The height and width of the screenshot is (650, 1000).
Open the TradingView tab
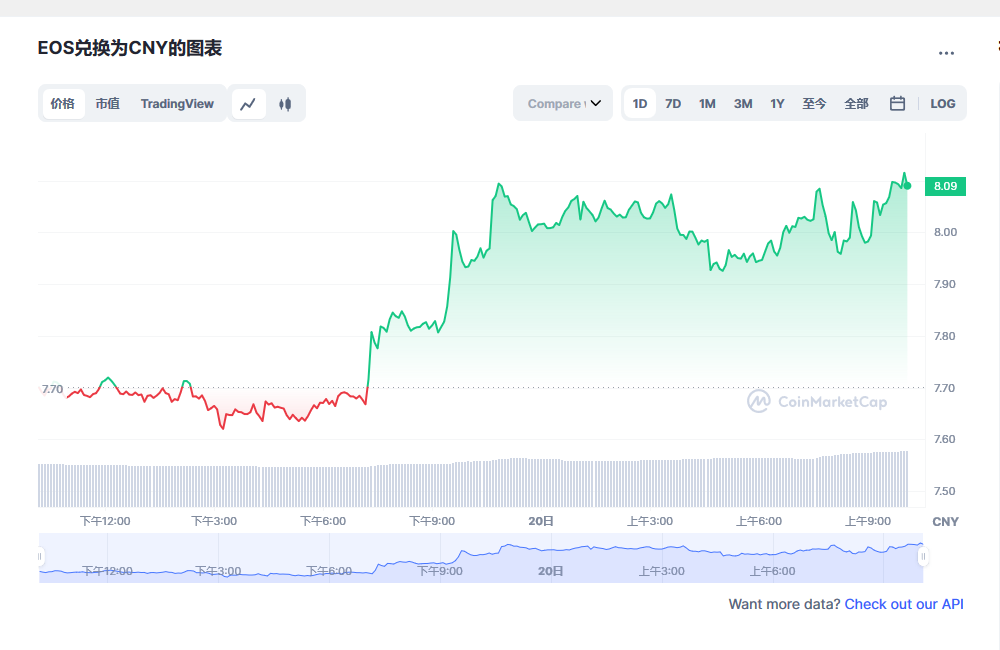point(177,103)
